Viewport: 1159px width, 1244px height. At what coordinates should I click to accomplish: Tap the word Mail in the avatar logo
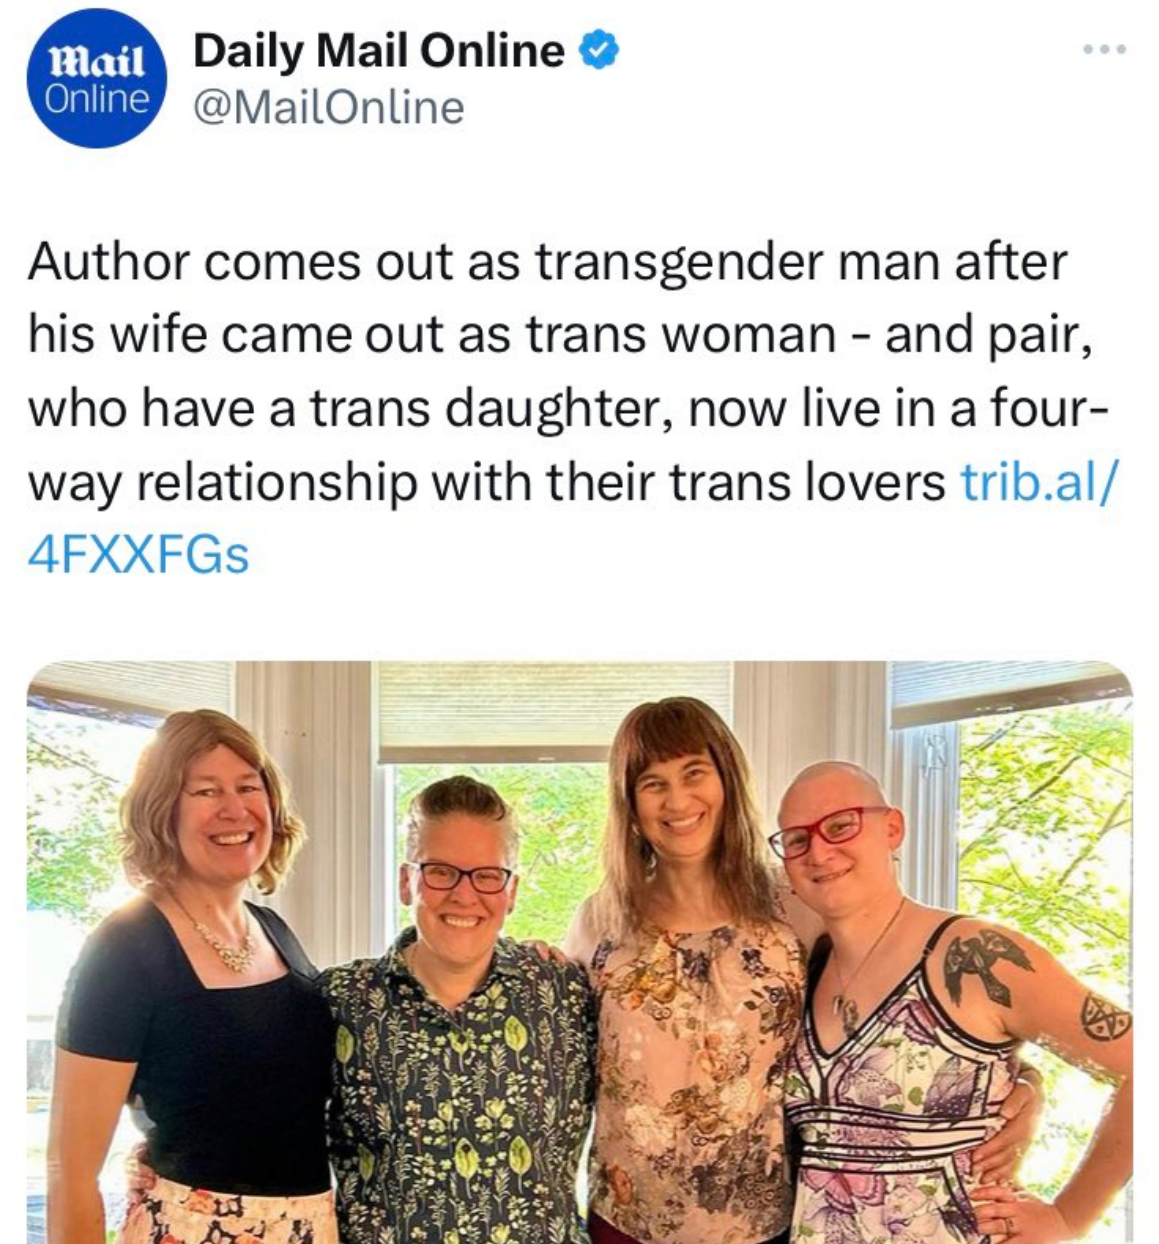(97, 62)
